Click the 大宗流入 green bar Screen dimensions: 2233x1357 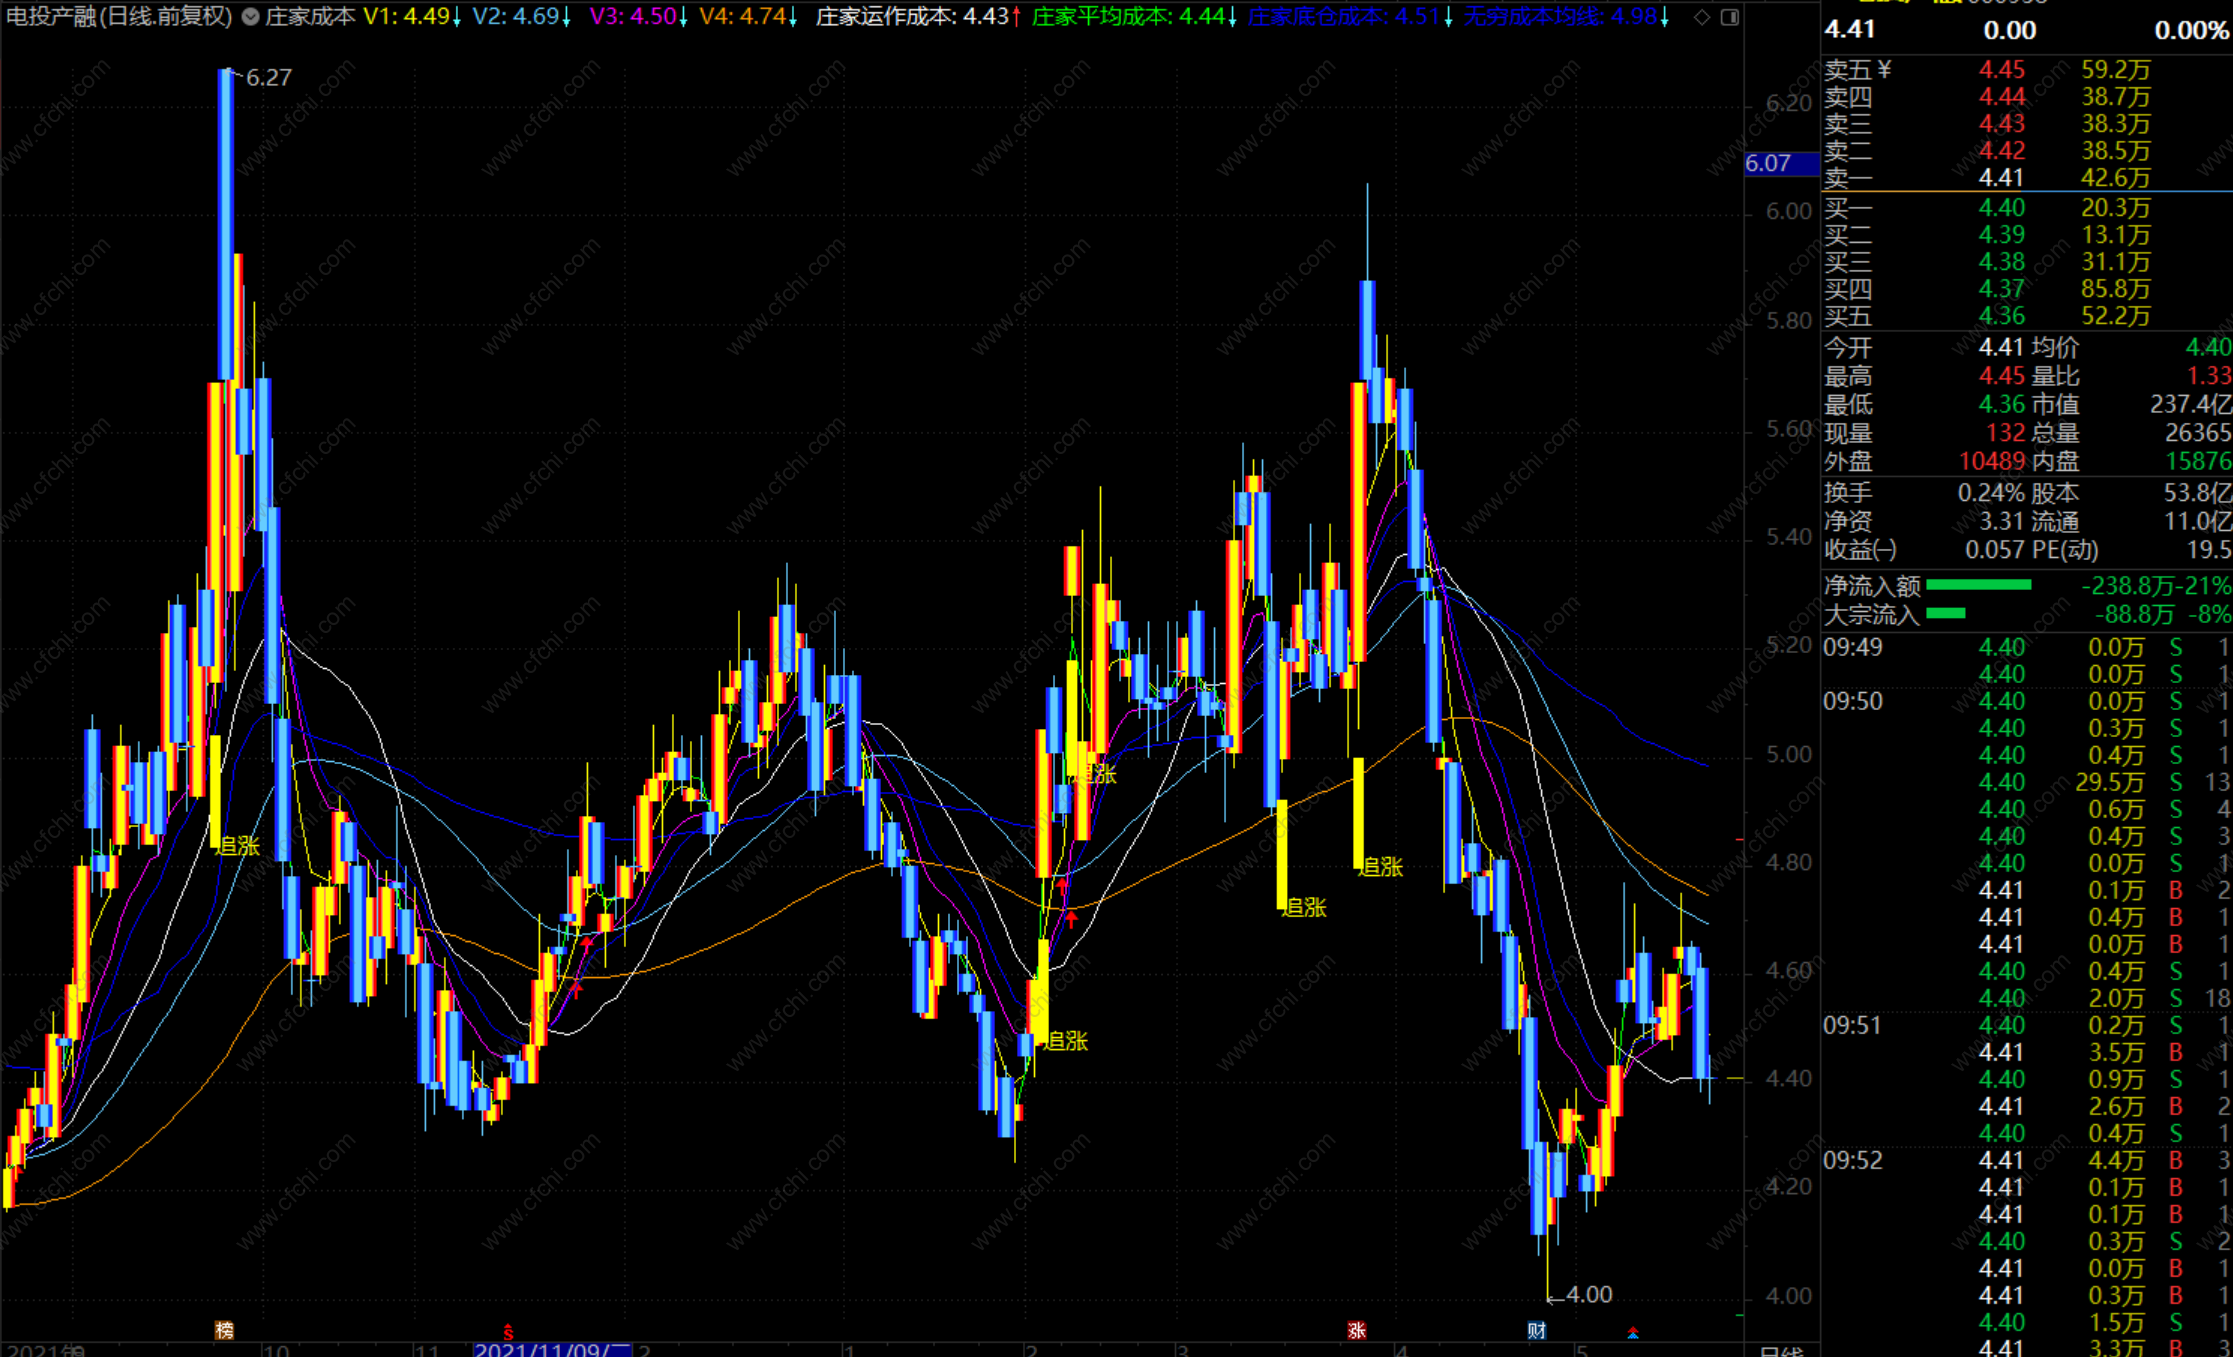pos(1945,614)
